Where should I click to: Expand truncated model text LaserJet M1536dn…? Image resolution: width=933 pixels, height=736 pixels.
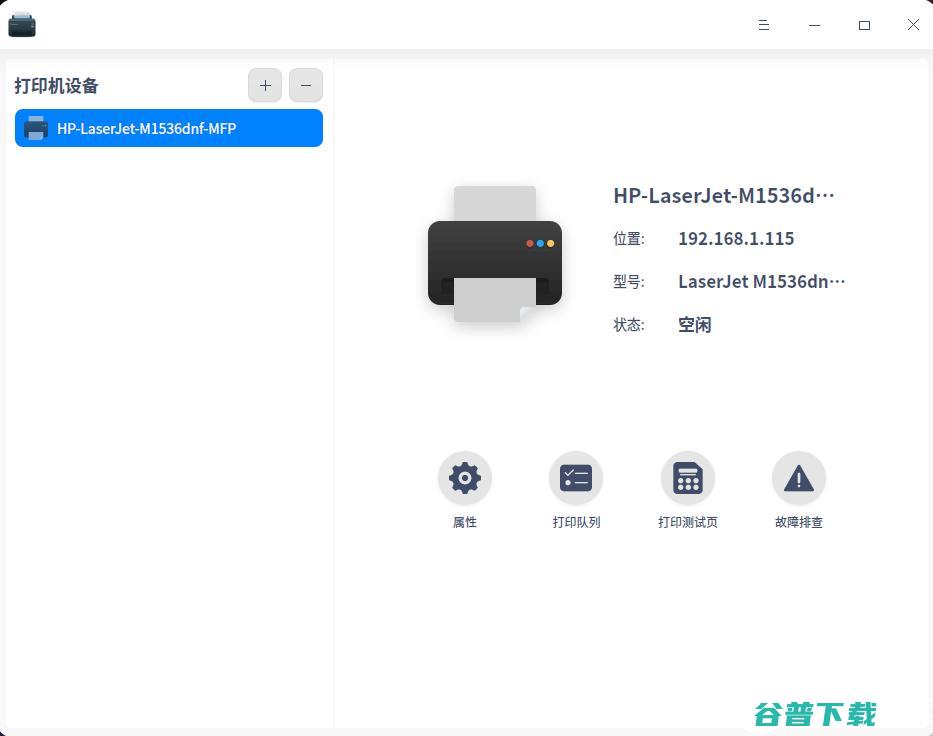762,281
